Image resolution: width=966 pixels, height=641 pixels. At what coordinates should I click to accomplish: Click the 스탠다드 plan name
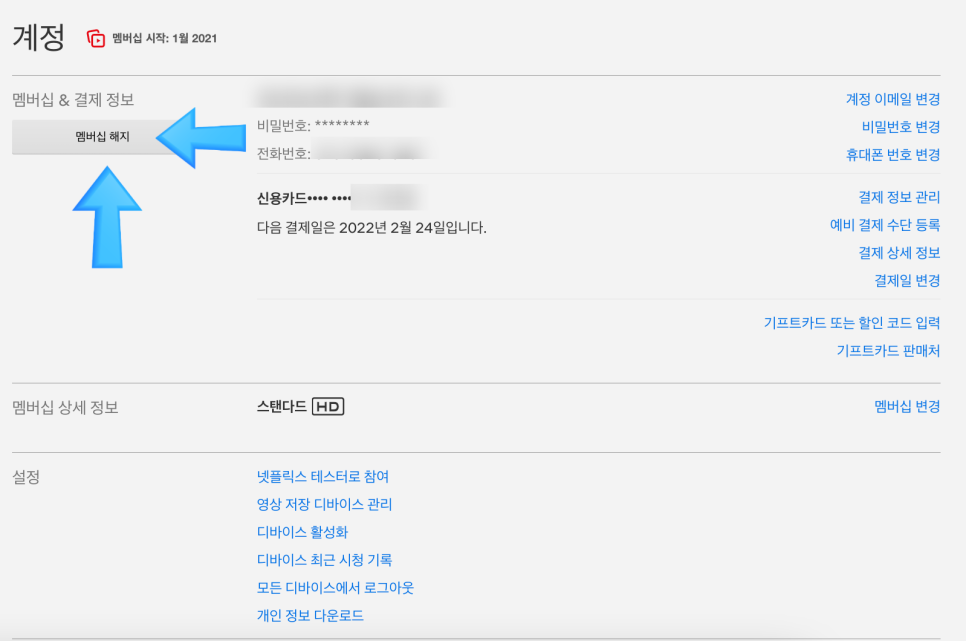(x=282, y=406)
